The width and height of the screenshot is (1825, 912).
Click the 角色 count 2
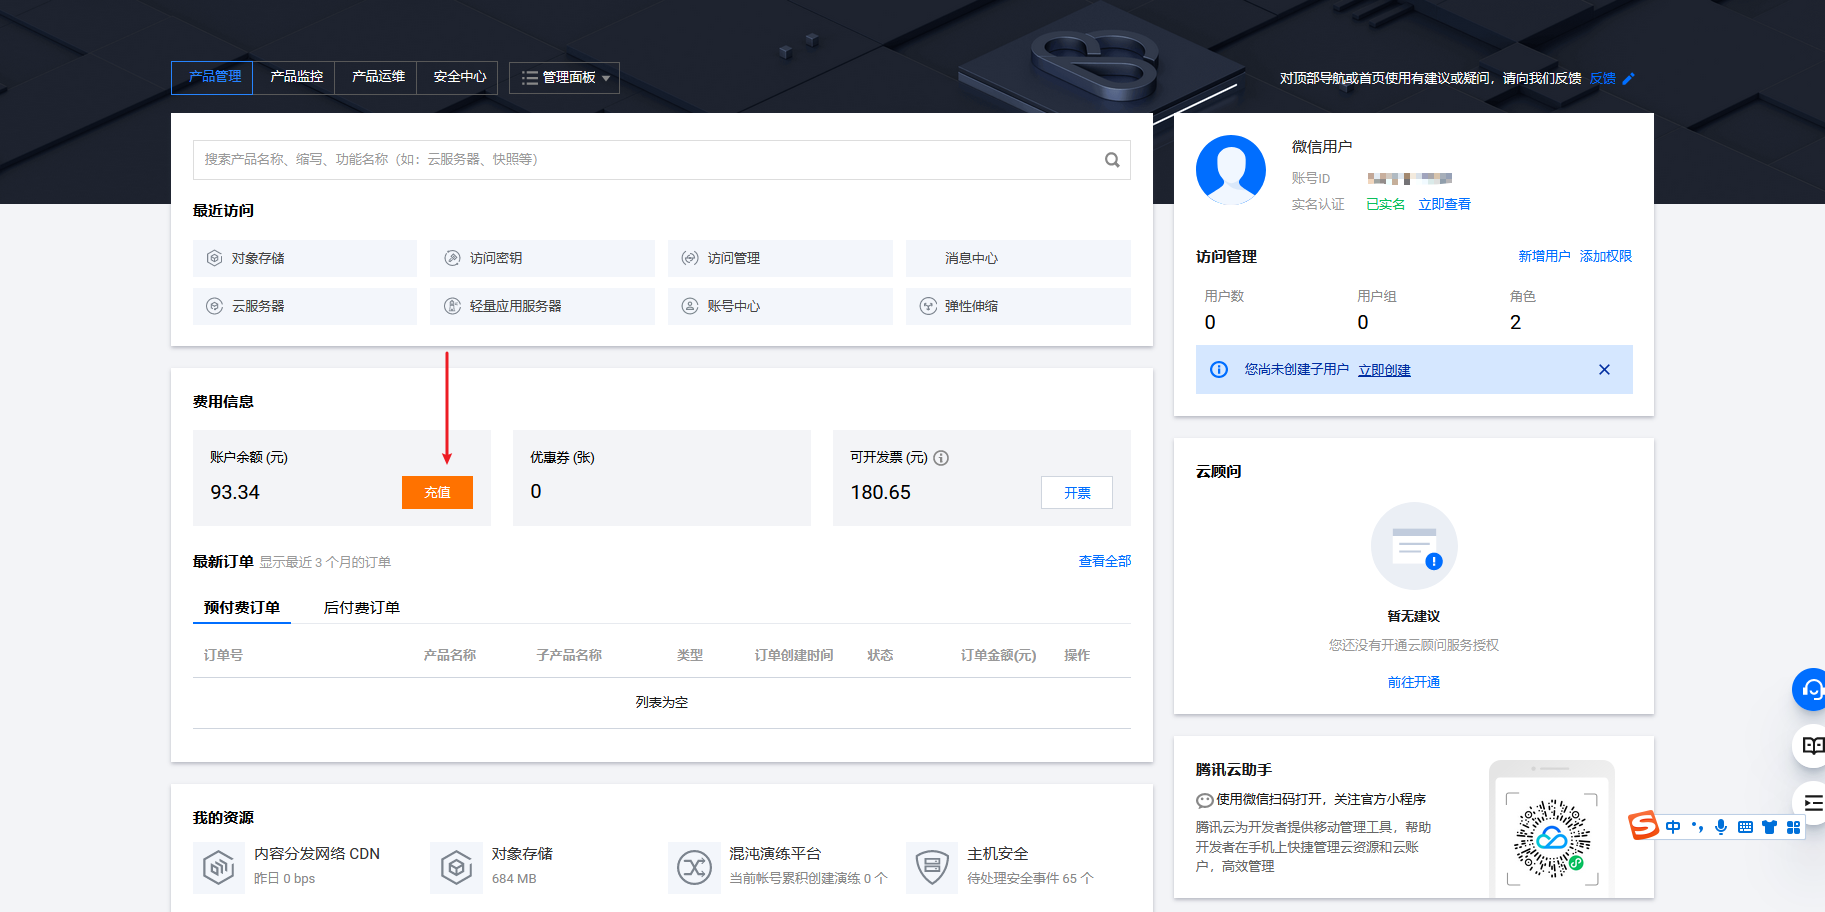point(1515,322)
